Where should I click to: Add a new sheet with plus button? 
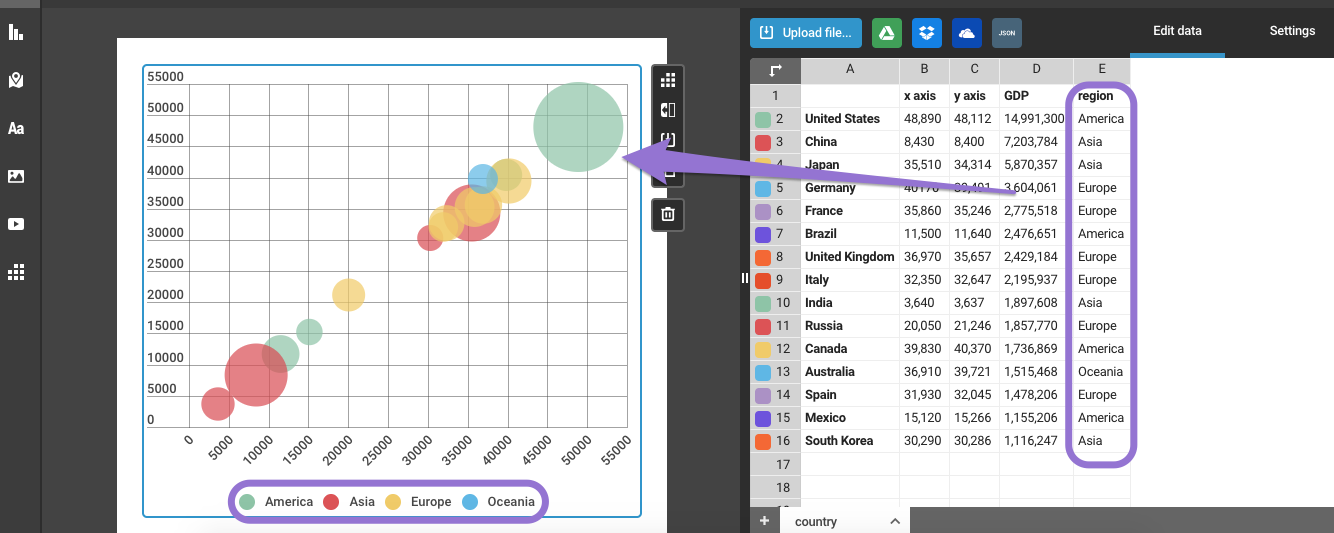pos(764,521)
